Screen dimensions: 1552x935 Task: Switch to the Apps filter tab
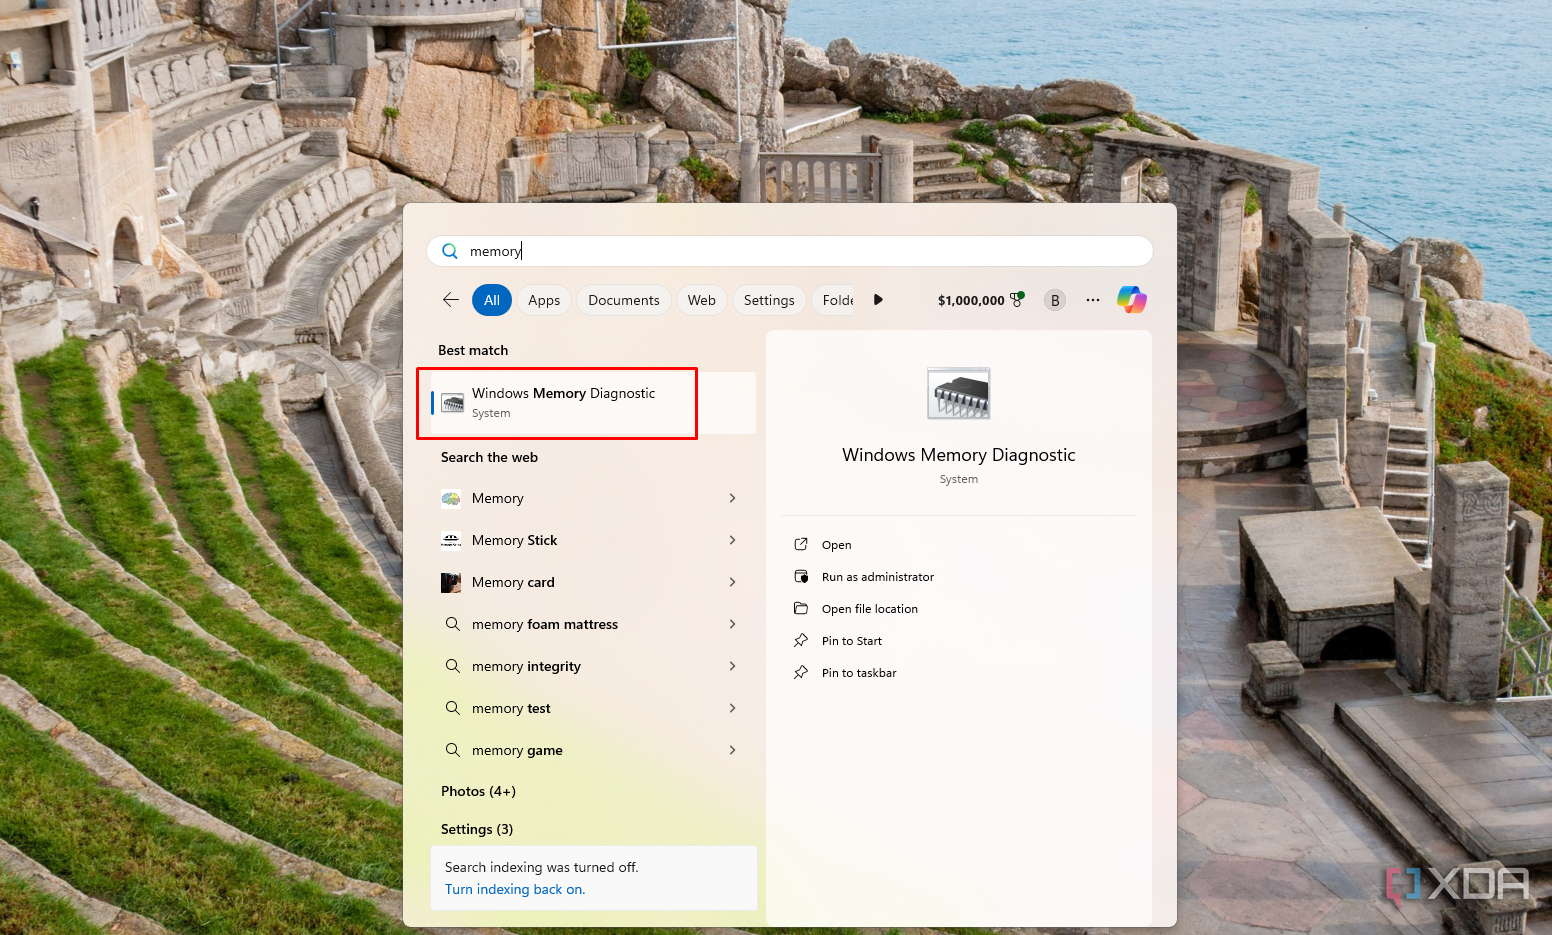(544, 300)
